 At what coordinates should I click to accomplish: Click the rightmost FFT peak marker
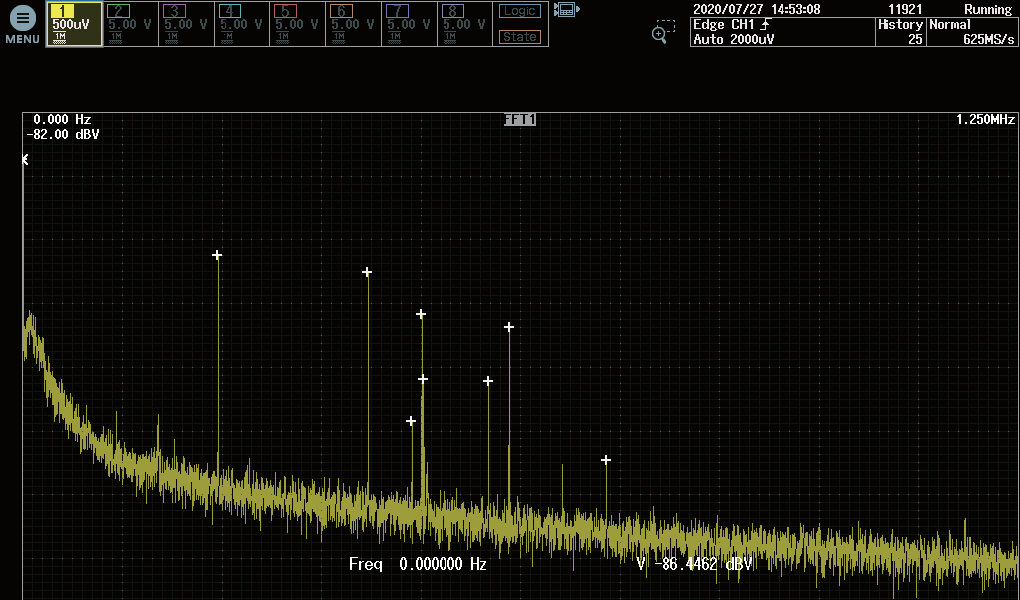(x=606, y=460)
